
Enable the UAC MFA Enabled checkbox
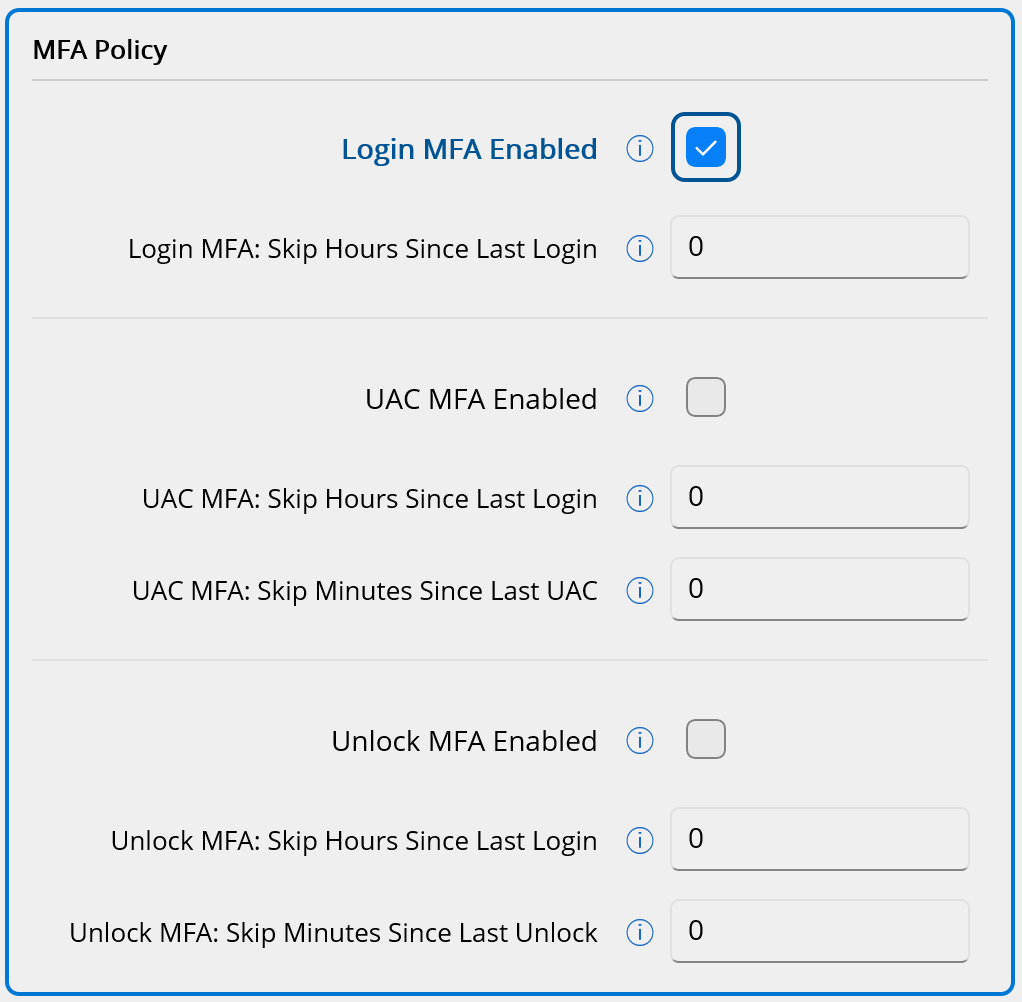click(706, 398)
